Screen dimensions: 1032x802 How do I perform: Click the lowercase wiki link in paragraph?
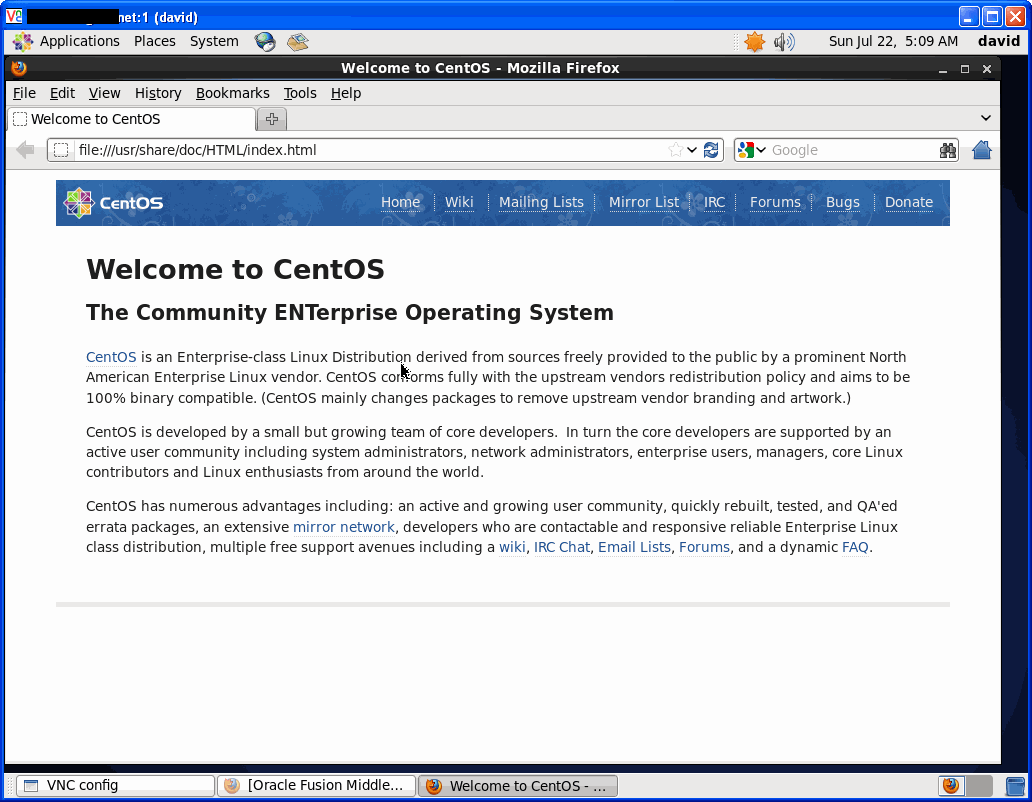(x=512, y=547)
